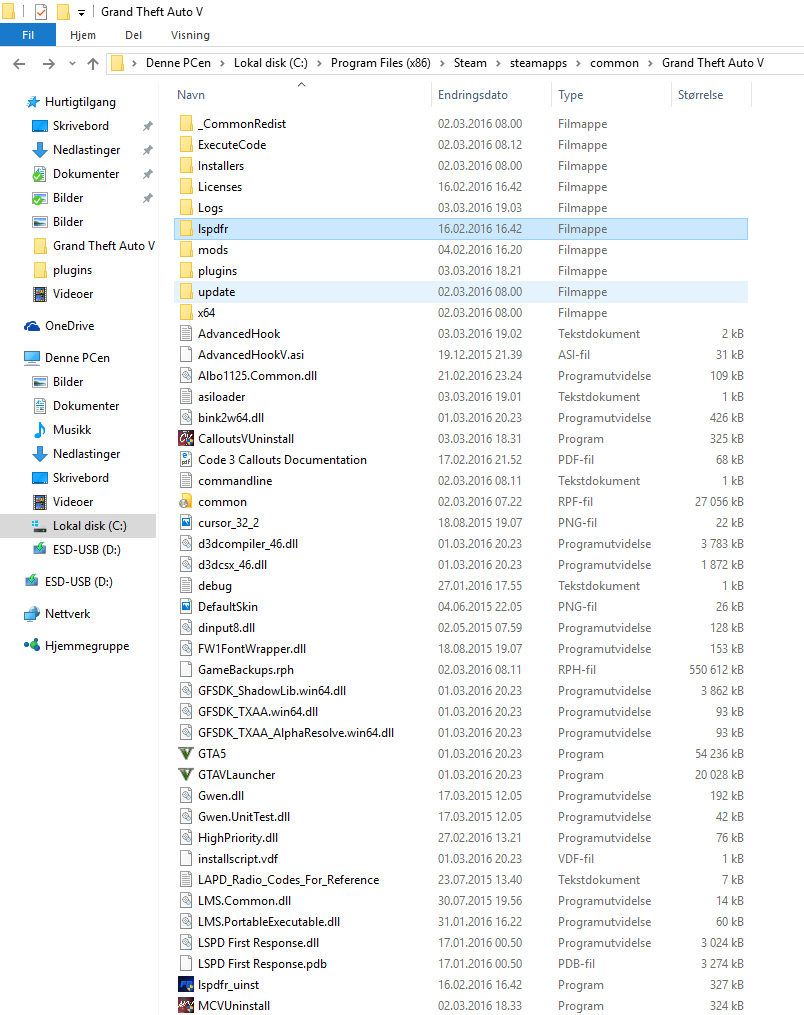Click the common RPF file icon
This screenshot has width=804, height=1015.
(x=186, y=502)
